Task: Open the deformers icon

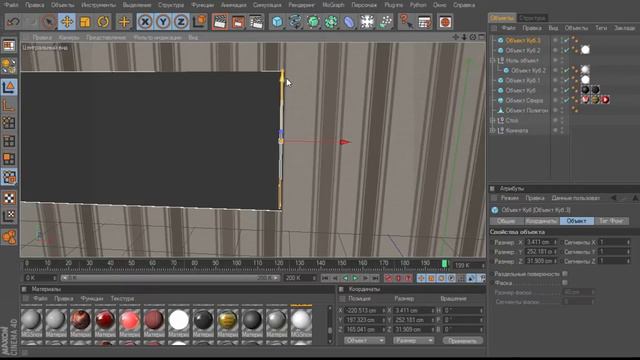Action: (x=349, y=22)
